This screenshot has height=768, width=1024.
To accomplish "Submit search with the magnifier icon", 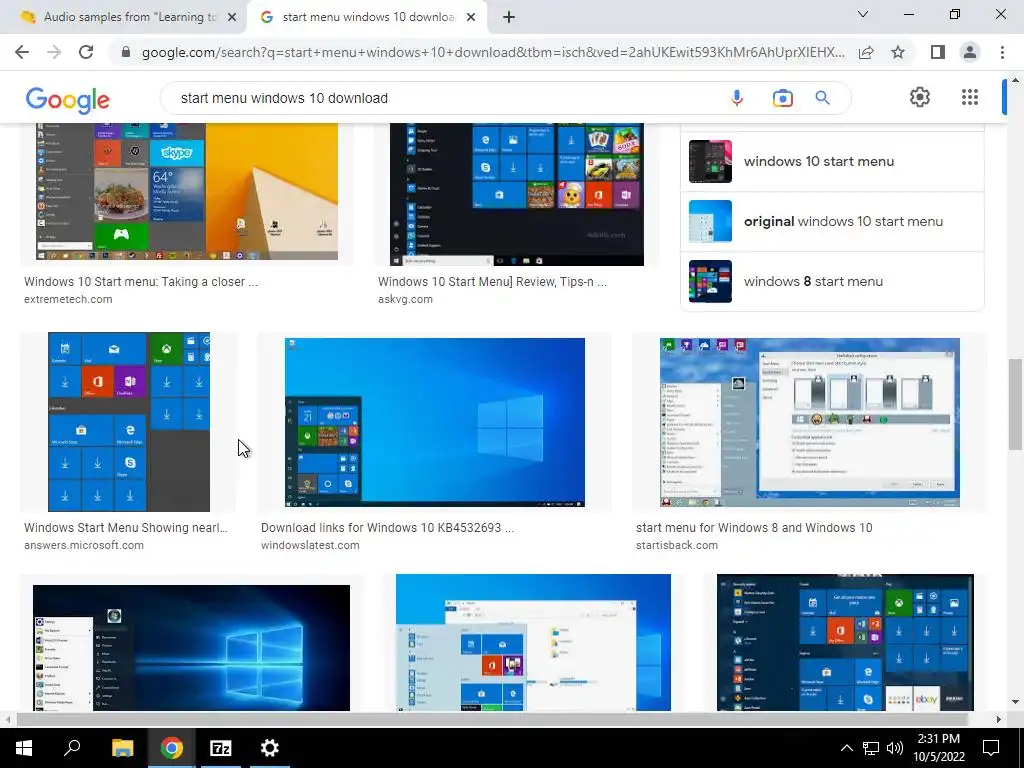I will pyautogui.click(x=822, y=98).
